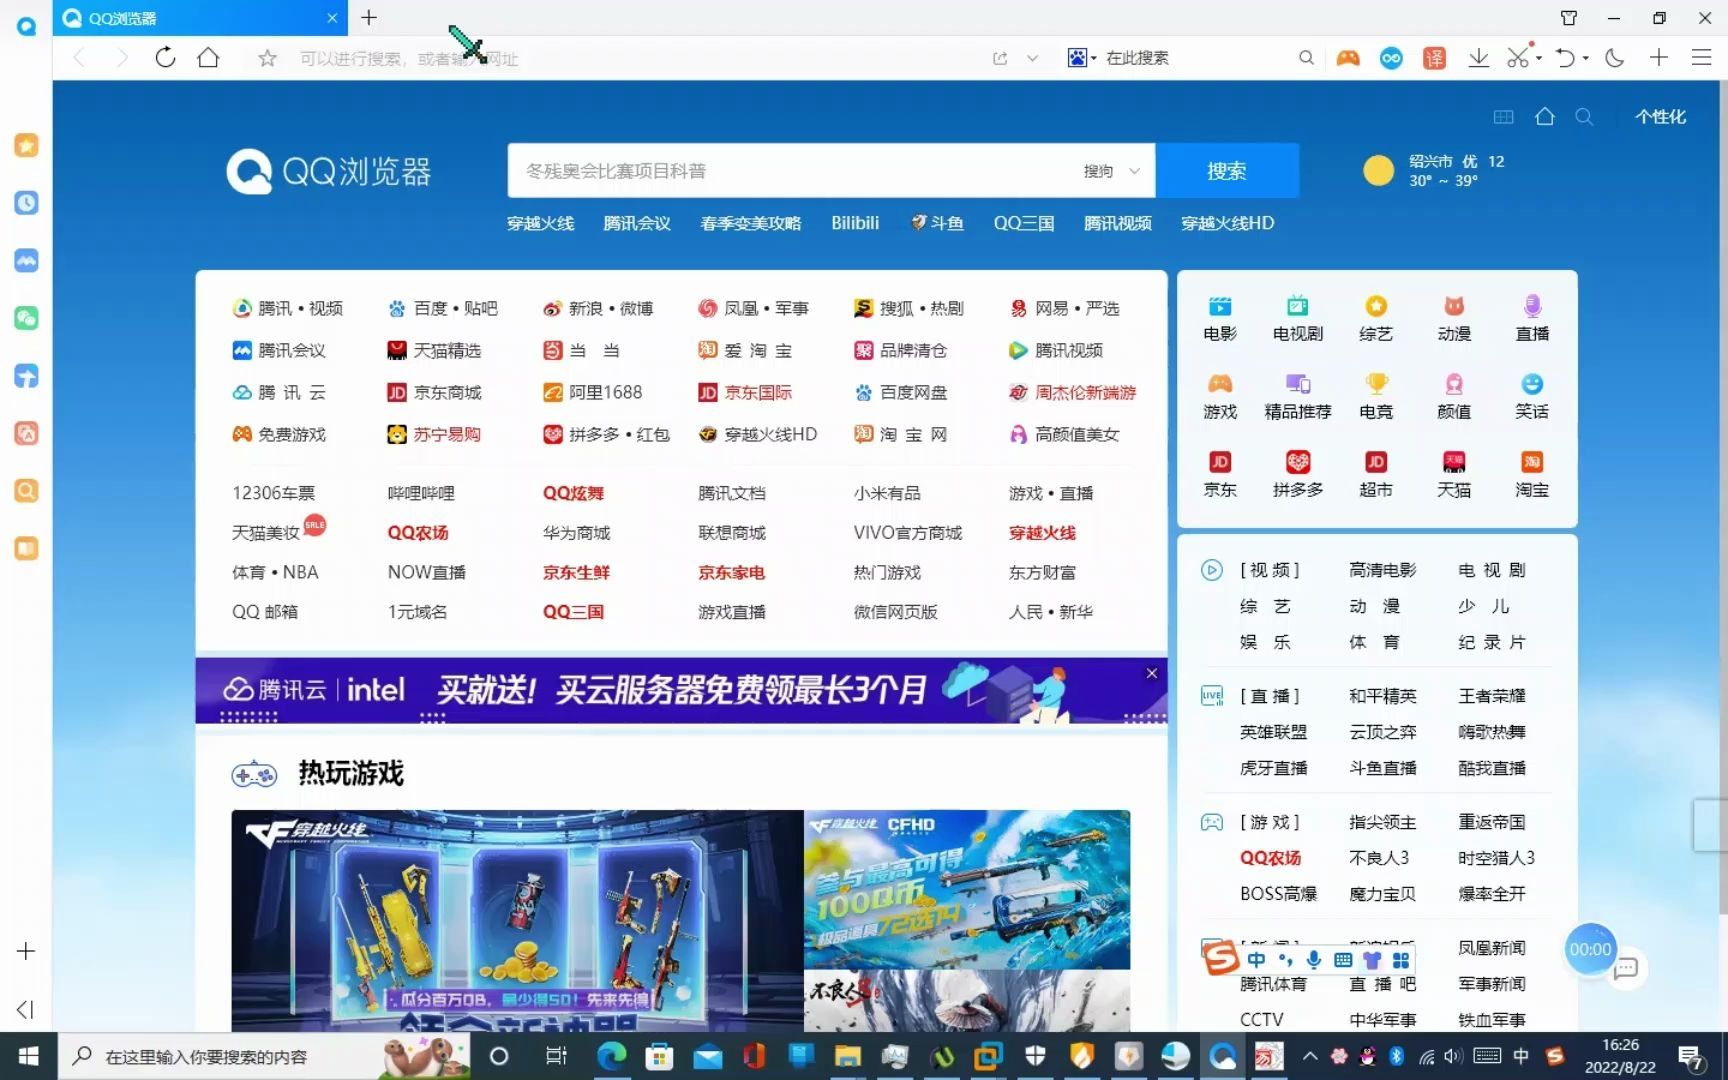The height and width of the screenshot is (1080, 1728).
Task: Open the Windows notification center
Action: tap(1692, 1056)
